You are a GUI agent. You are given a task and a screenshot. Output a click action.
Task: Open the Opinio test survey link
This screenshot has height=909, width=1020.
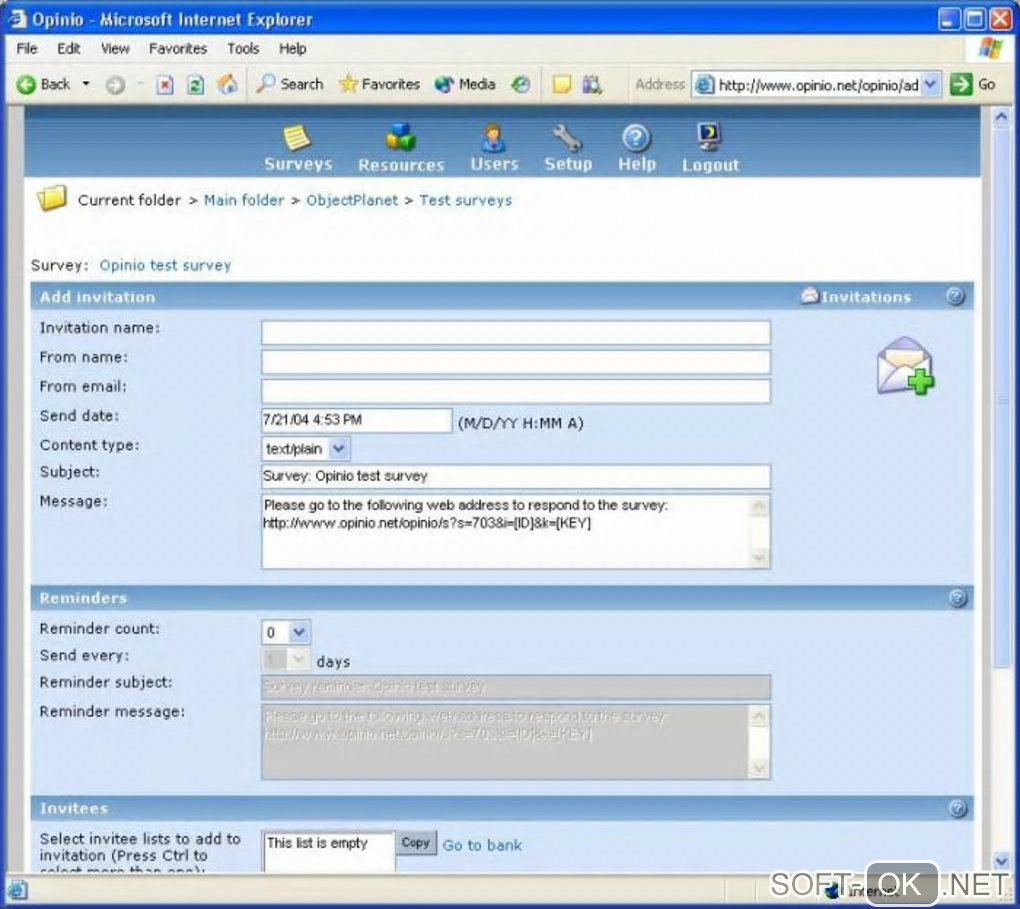(x=165, y=265)
